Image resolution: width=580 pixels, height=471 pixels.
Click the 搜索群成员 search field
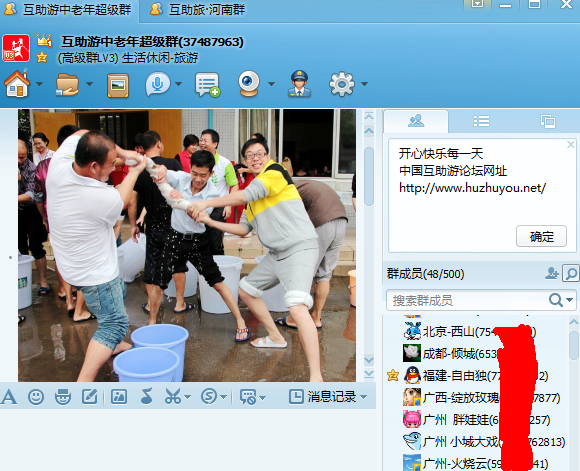pyautogui.click(x=468, y=300)
